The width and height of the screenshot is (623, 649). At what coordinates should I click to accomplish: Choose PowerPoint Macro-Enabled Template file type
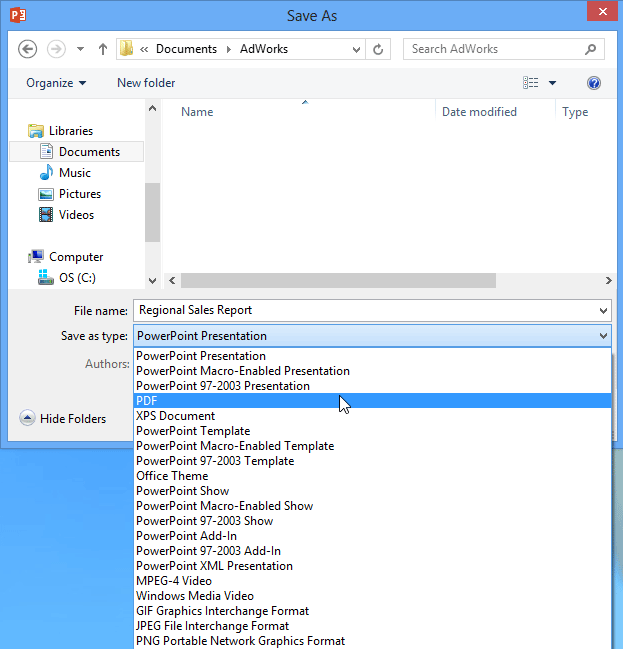point(373,446)
